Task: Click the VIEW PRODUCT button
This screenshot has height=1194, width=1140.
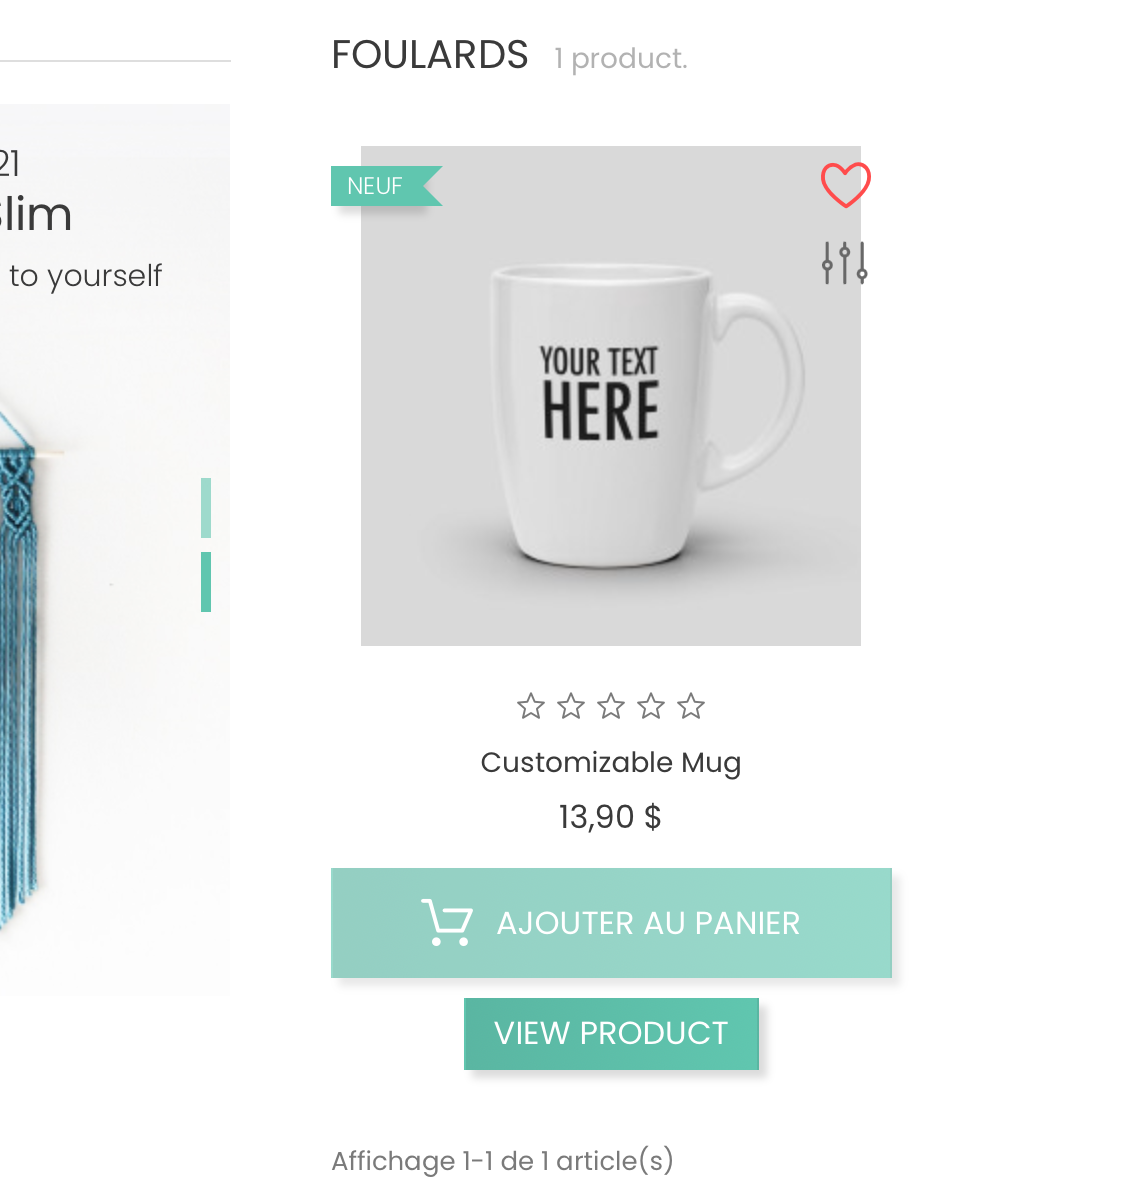Action: [x=611, y=1033]
